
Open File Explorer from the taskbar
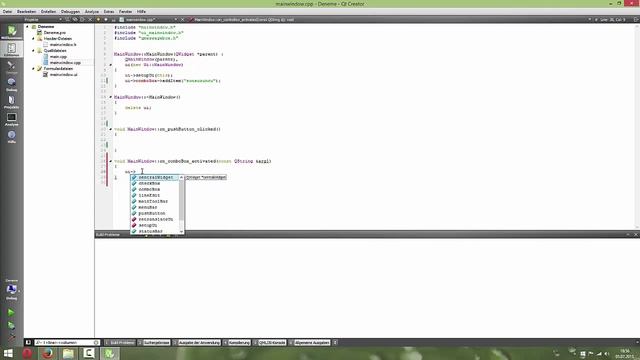pos(68,353)
